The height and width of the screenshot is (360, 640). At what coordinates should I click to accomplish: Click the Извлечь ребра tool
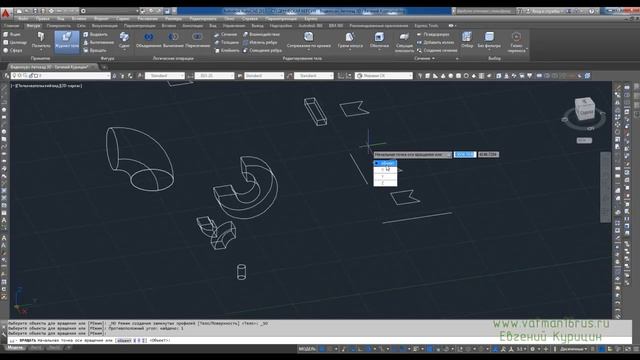point(260,42)
